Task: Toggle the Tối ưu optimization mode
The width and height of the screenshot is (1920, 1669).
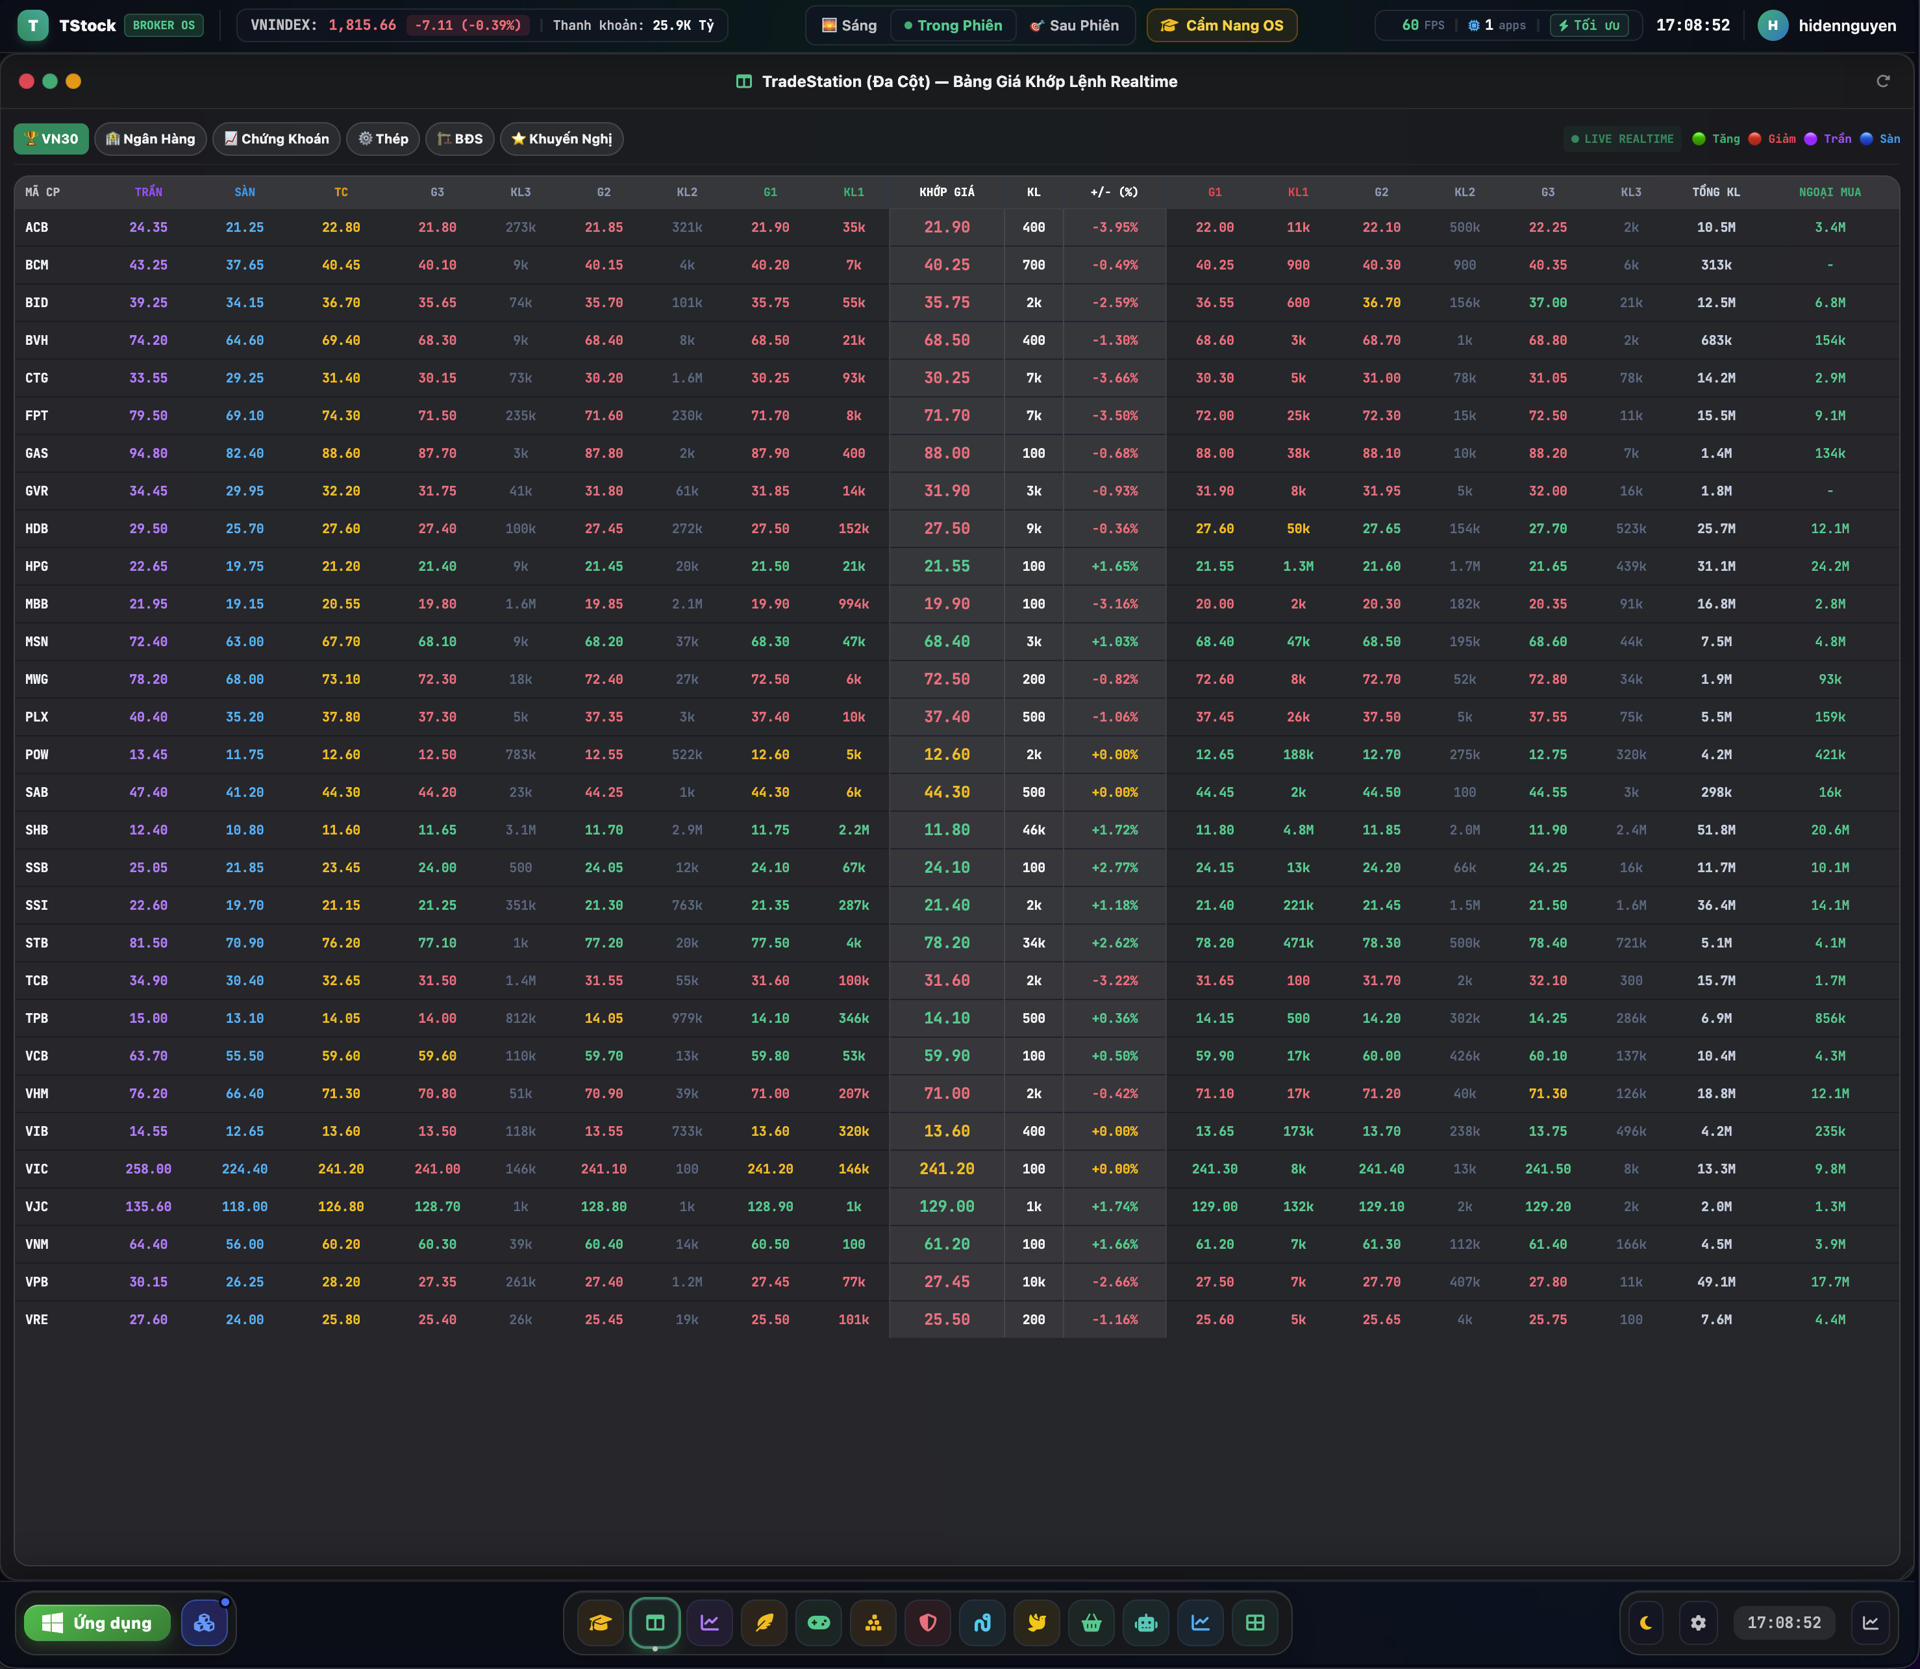Action: 1589,25
